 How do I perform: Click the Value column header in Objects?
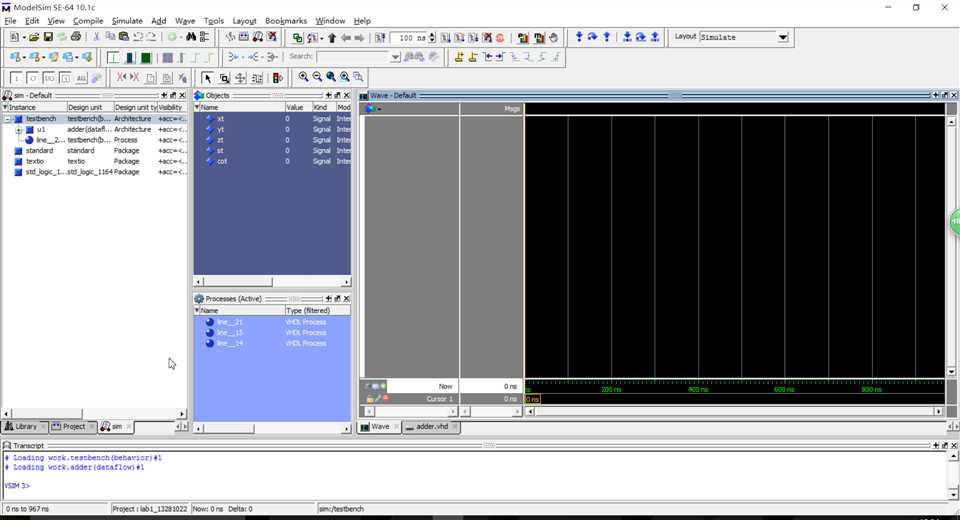(298, 107)
